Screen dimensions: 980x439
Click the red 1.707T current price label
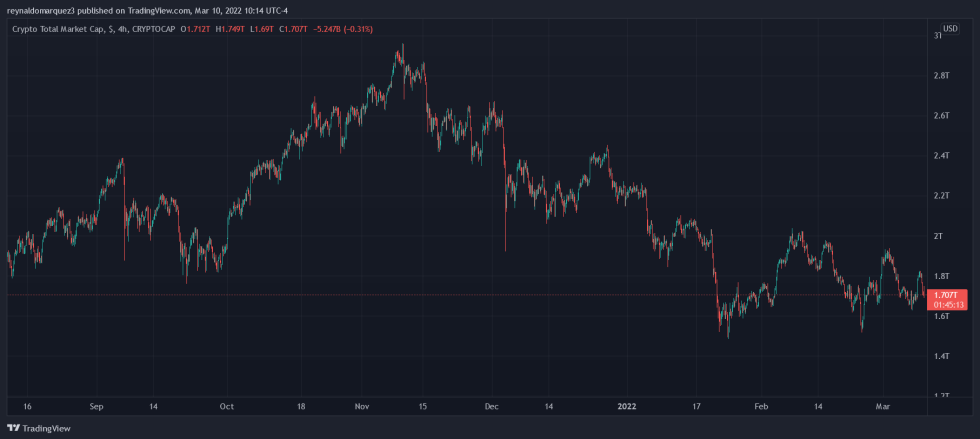pyautogui.click(x=945, y=295)
